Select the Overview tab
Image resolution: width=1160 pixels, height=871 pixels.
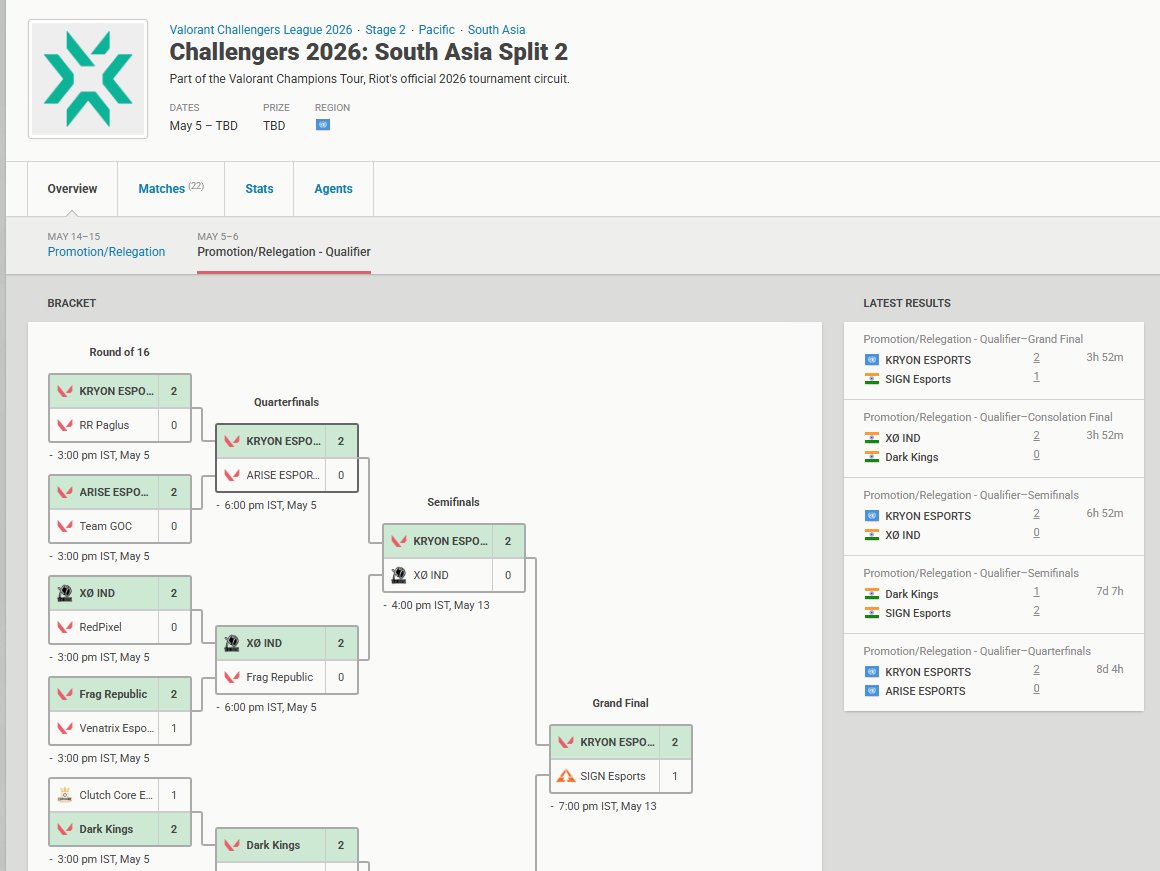tap(72, 189)
